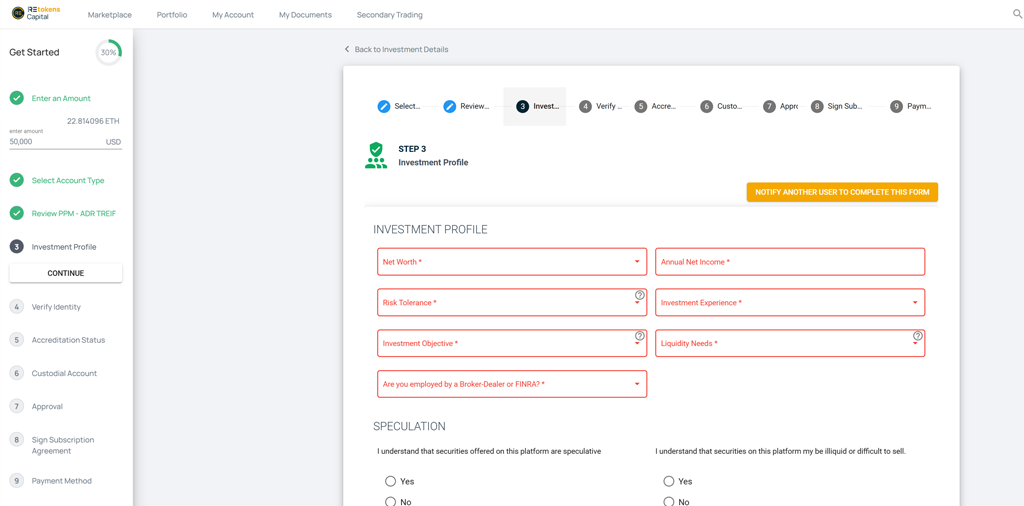Viewport: 1024px width, 506px height.
Task: Open My Documents in top navigation
Action: pyautogui.click(x=305, y=14)
